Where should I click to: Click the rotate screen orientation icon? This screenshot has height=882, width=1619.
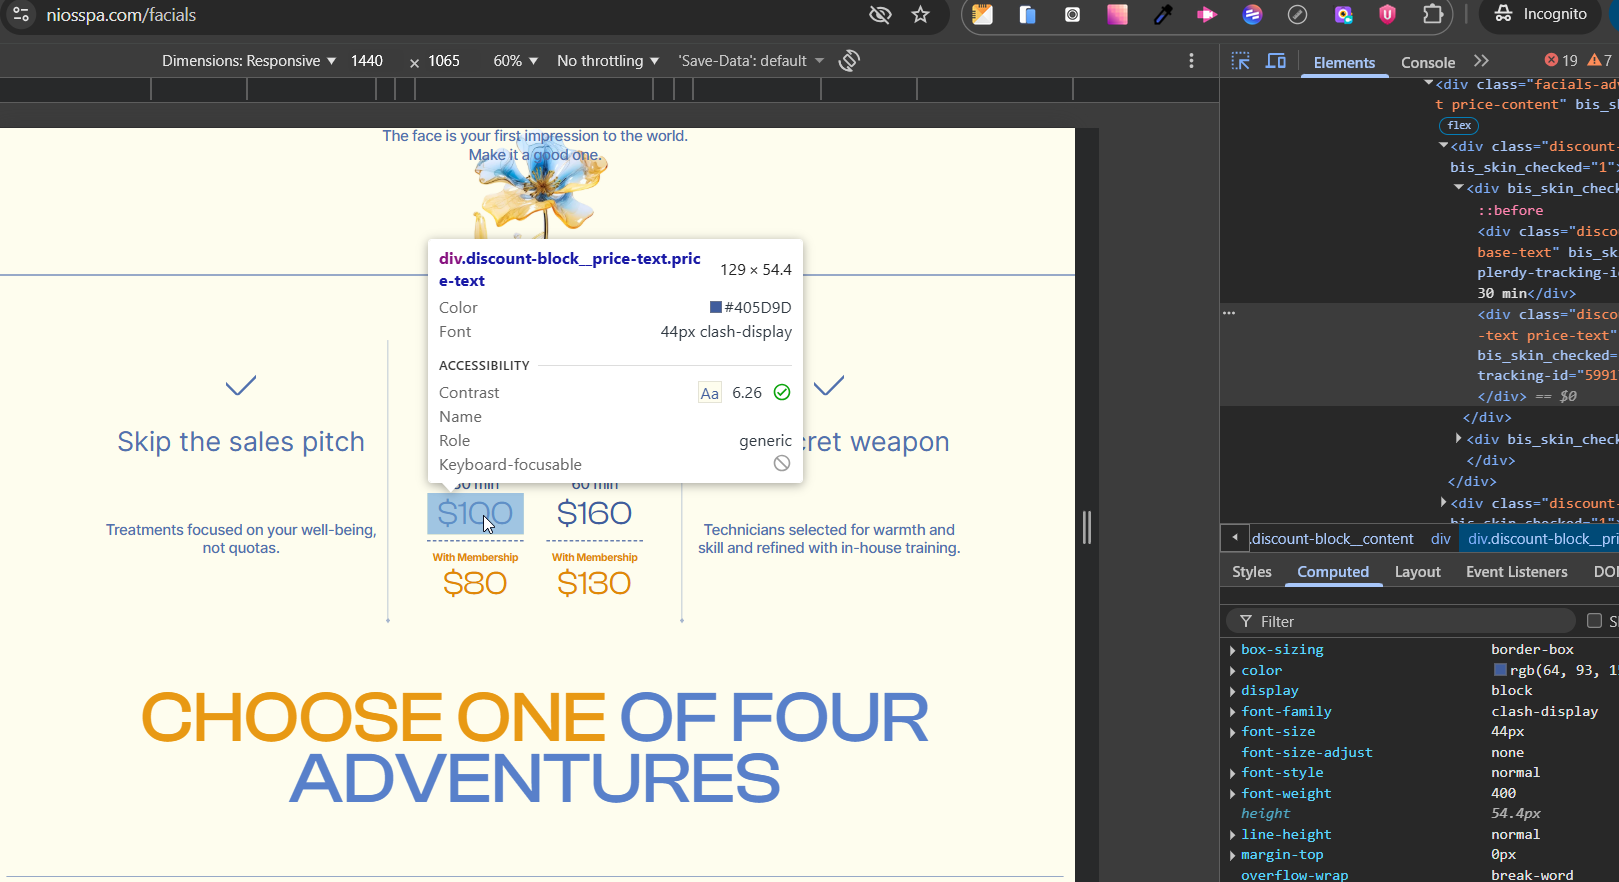(849, 61)
